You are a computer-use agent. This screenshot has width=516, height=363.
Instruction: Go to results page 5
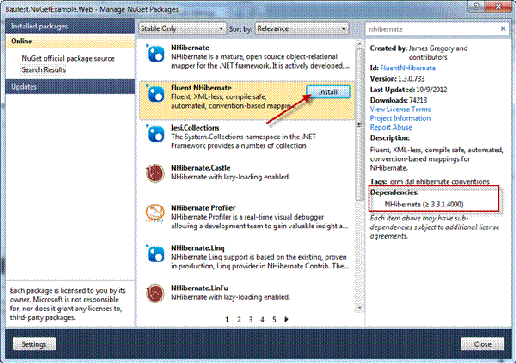click(274, 319)
